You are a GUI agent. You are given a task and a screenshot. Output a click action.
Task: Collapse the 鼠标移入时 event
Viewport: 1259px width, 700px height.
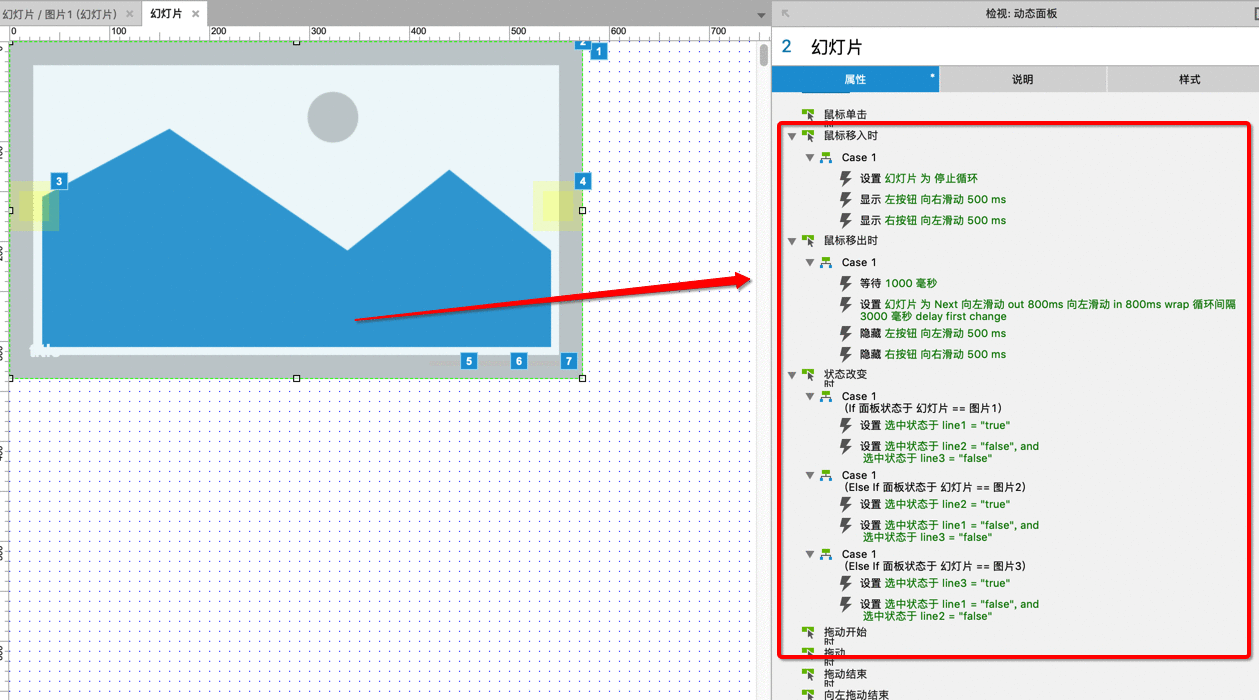click(x=792, y=136)
